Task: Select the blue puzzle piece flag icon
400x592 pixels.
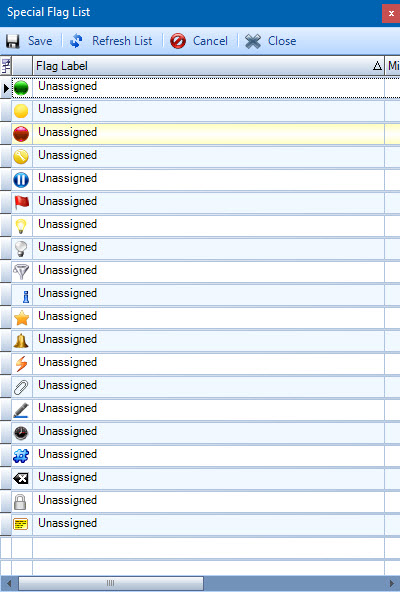Action: click(x=21, y=456)
